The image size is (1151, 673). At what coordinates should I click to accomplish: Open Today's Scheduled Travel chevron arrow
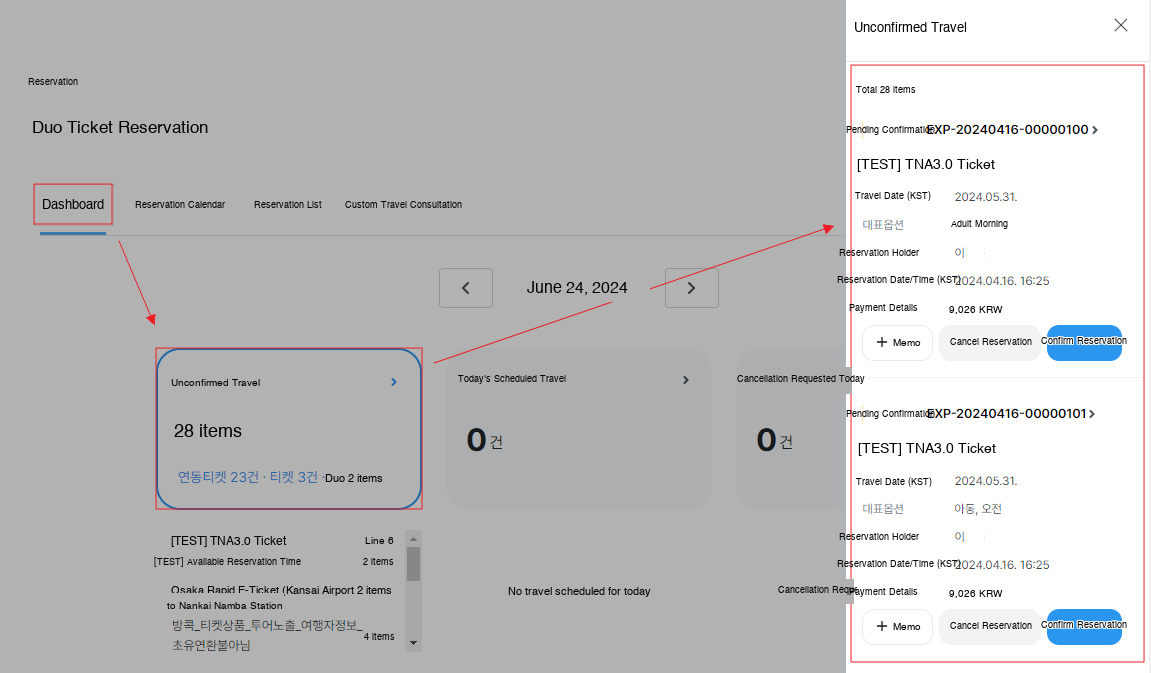click(686, 380)
